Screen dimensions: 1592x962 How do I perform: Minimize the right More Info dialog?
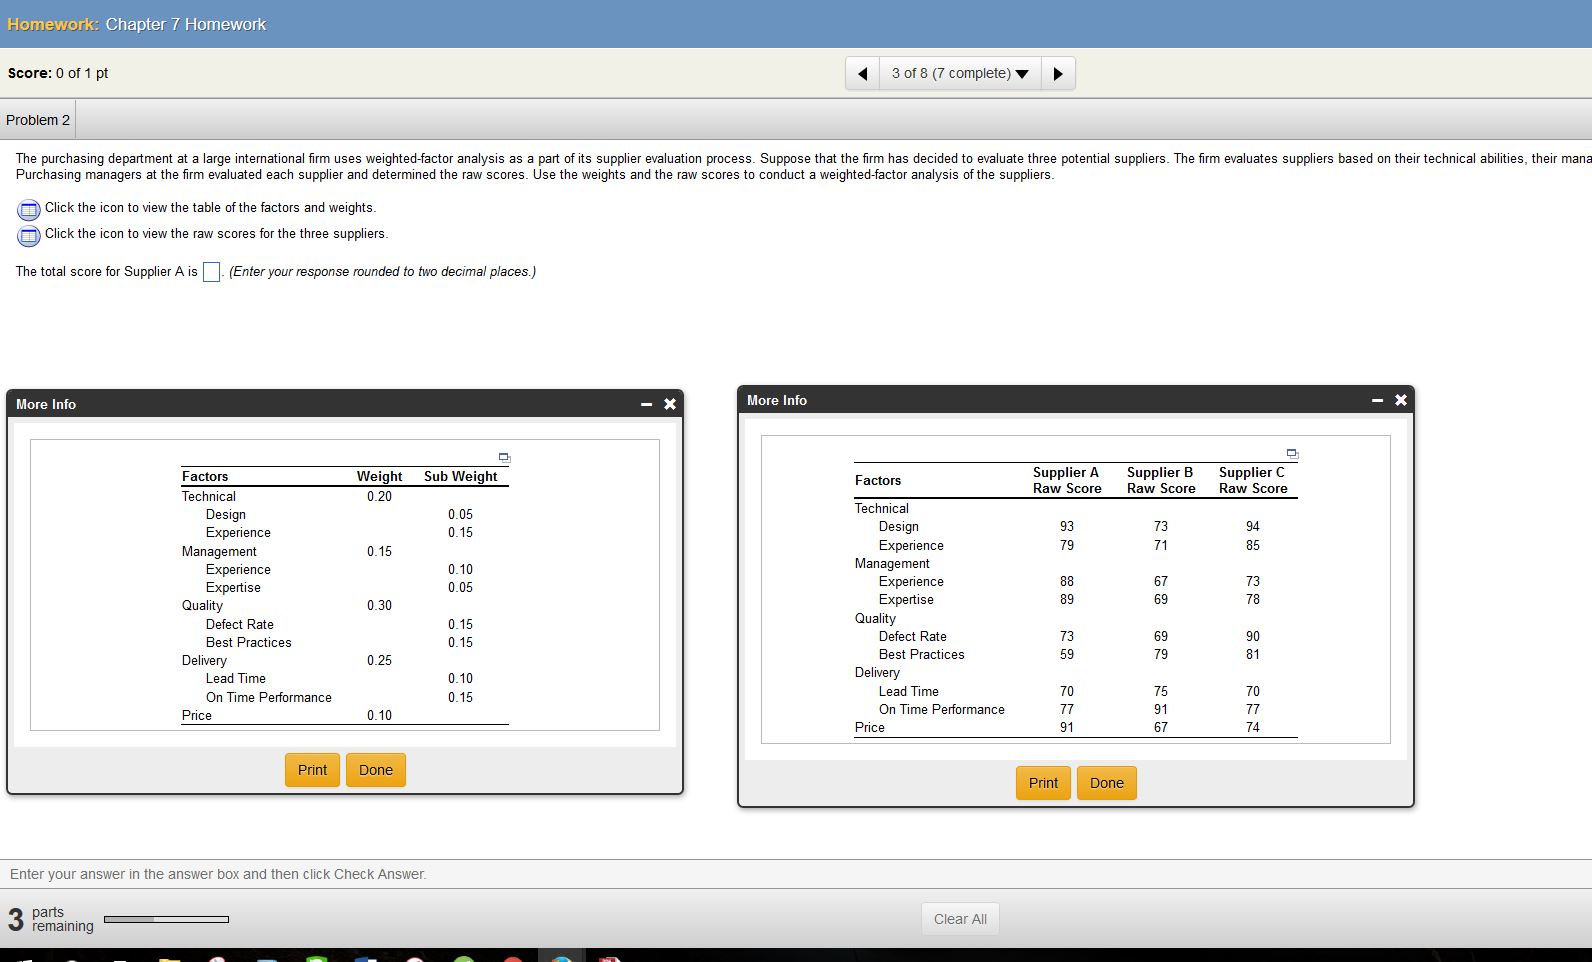pos(1378,400)
